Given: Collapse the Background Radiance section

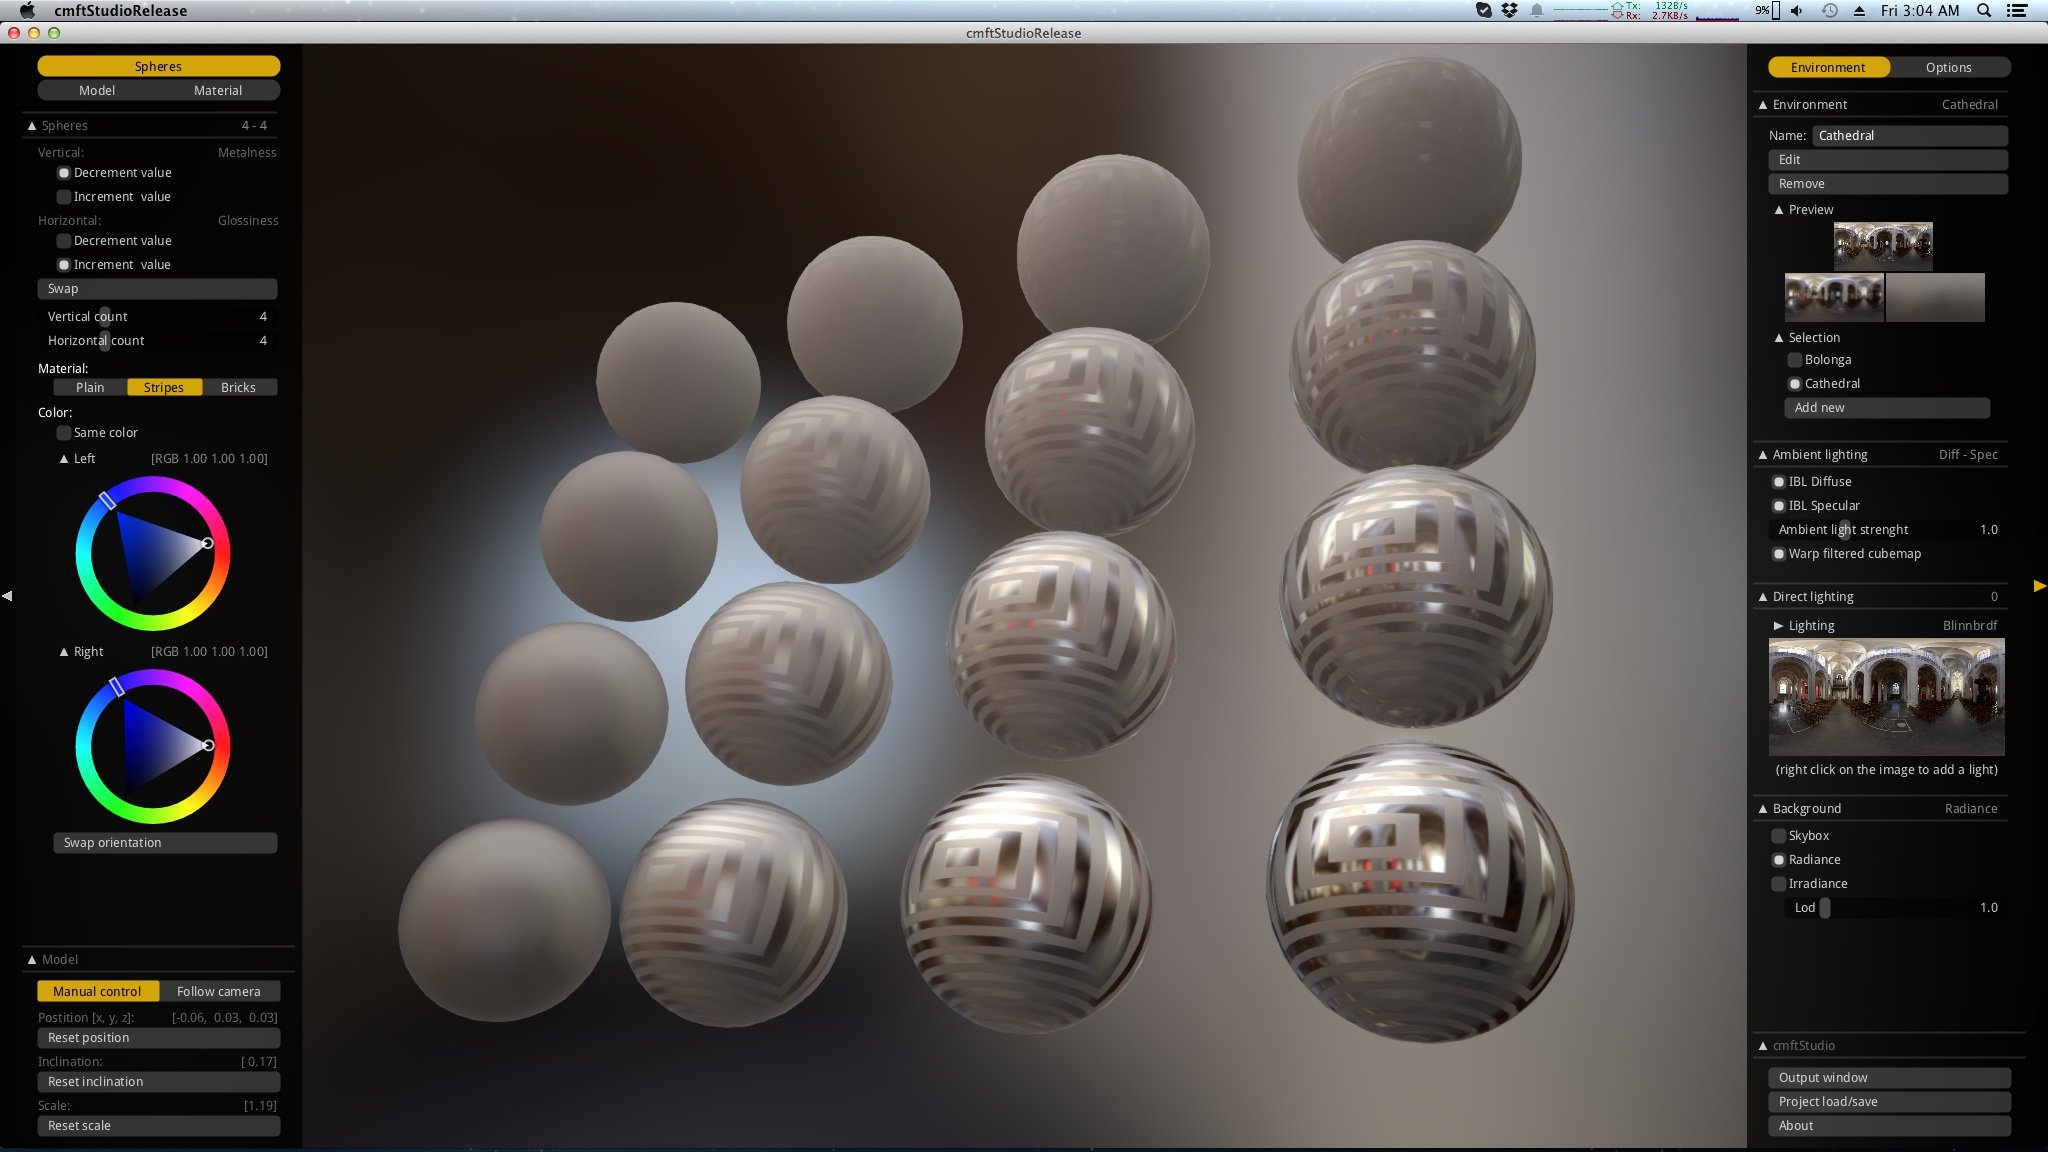Looking at the screenshot, I should click(x=1762, y=808).
